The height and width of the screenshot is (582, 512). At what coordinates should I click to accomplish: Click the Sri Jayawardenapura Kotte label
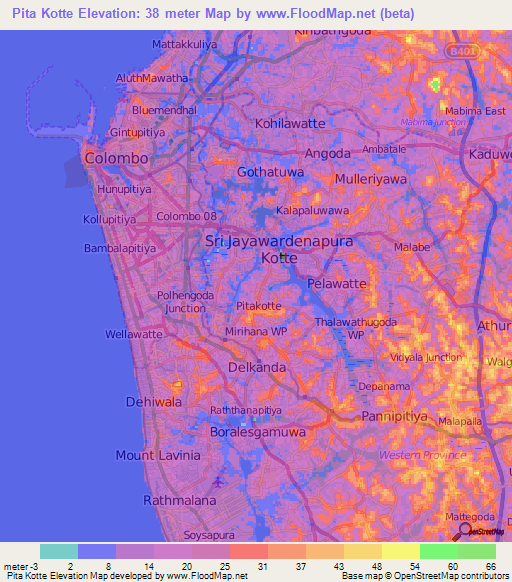(279, 249)
